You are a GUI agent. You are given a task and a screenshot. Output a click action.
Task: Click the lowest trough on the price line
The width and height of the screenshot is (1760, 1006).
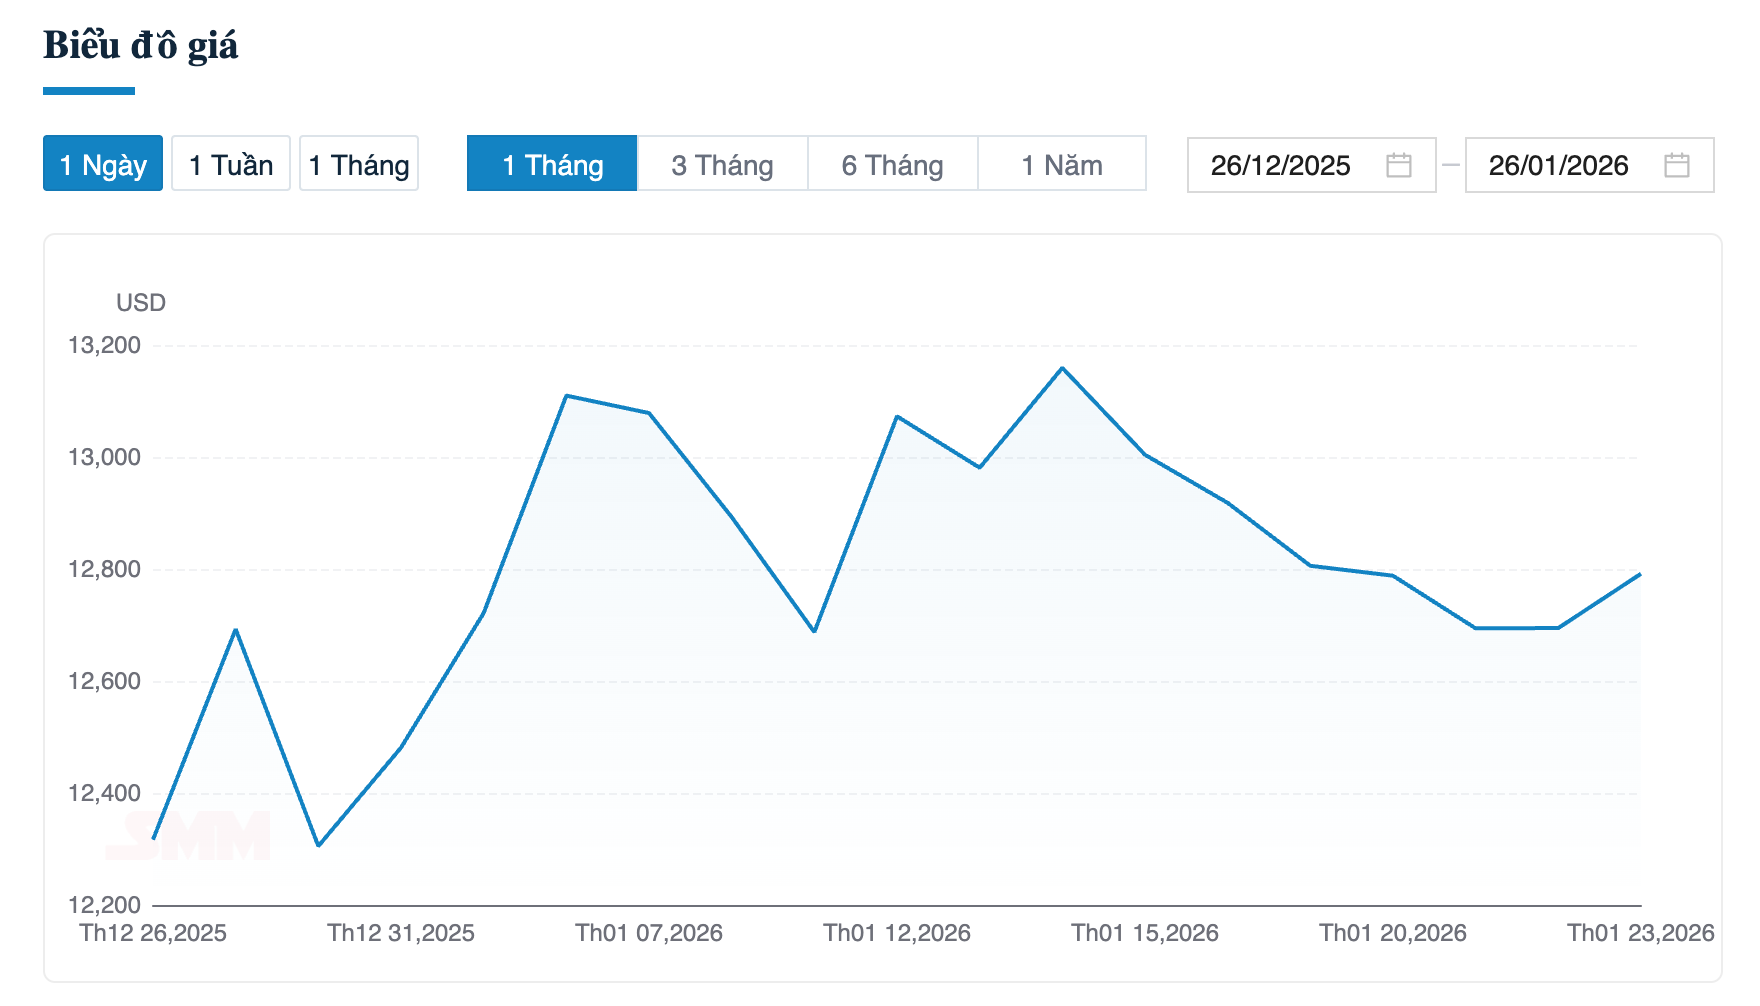[318, 846]
